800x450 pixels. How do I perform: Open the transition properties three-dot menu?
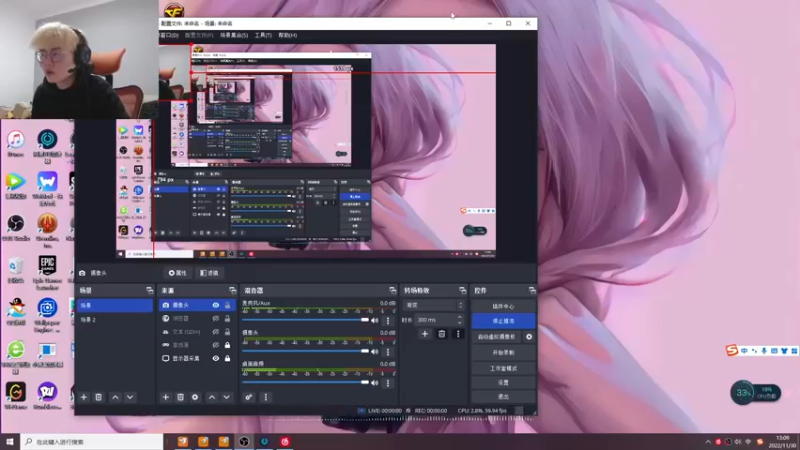458,334
